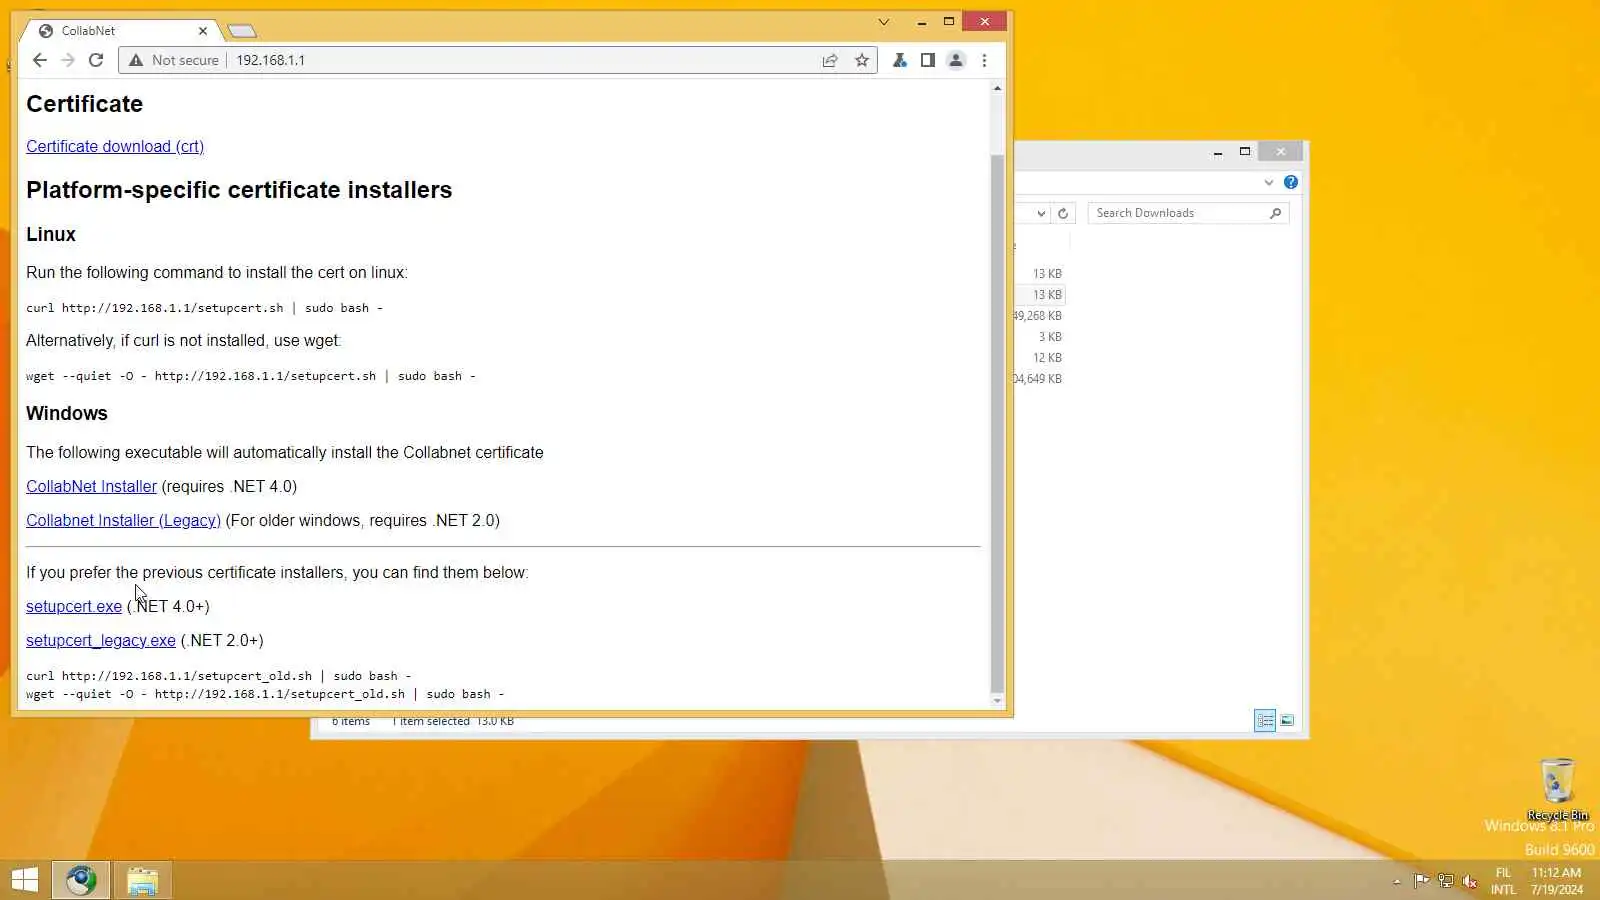
Task: Refresh the Downloads folder in Explorer
Action: [x=1063, y=213]
